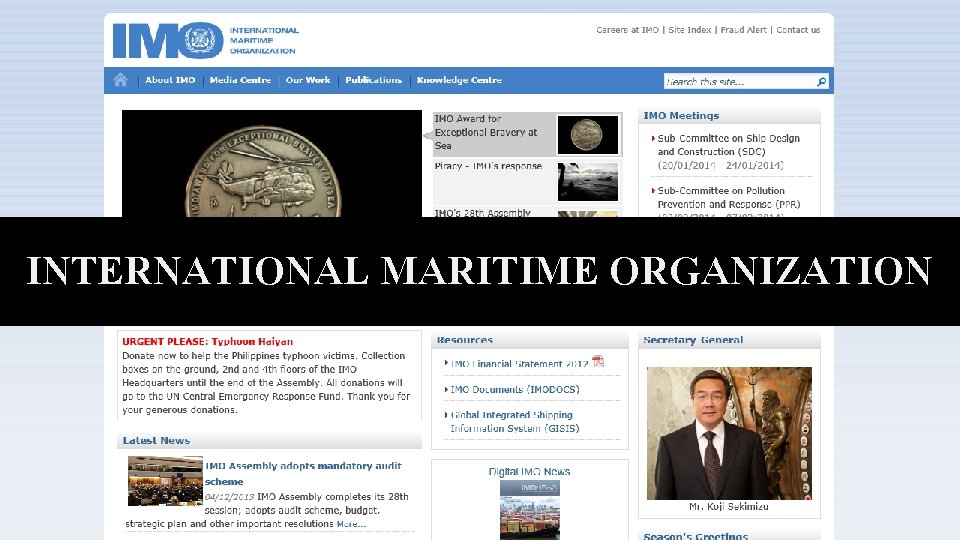Click the bravery medal thumbnail
Image resolution: width=960 pixels, height=540 pixels.
pos(588,135)
